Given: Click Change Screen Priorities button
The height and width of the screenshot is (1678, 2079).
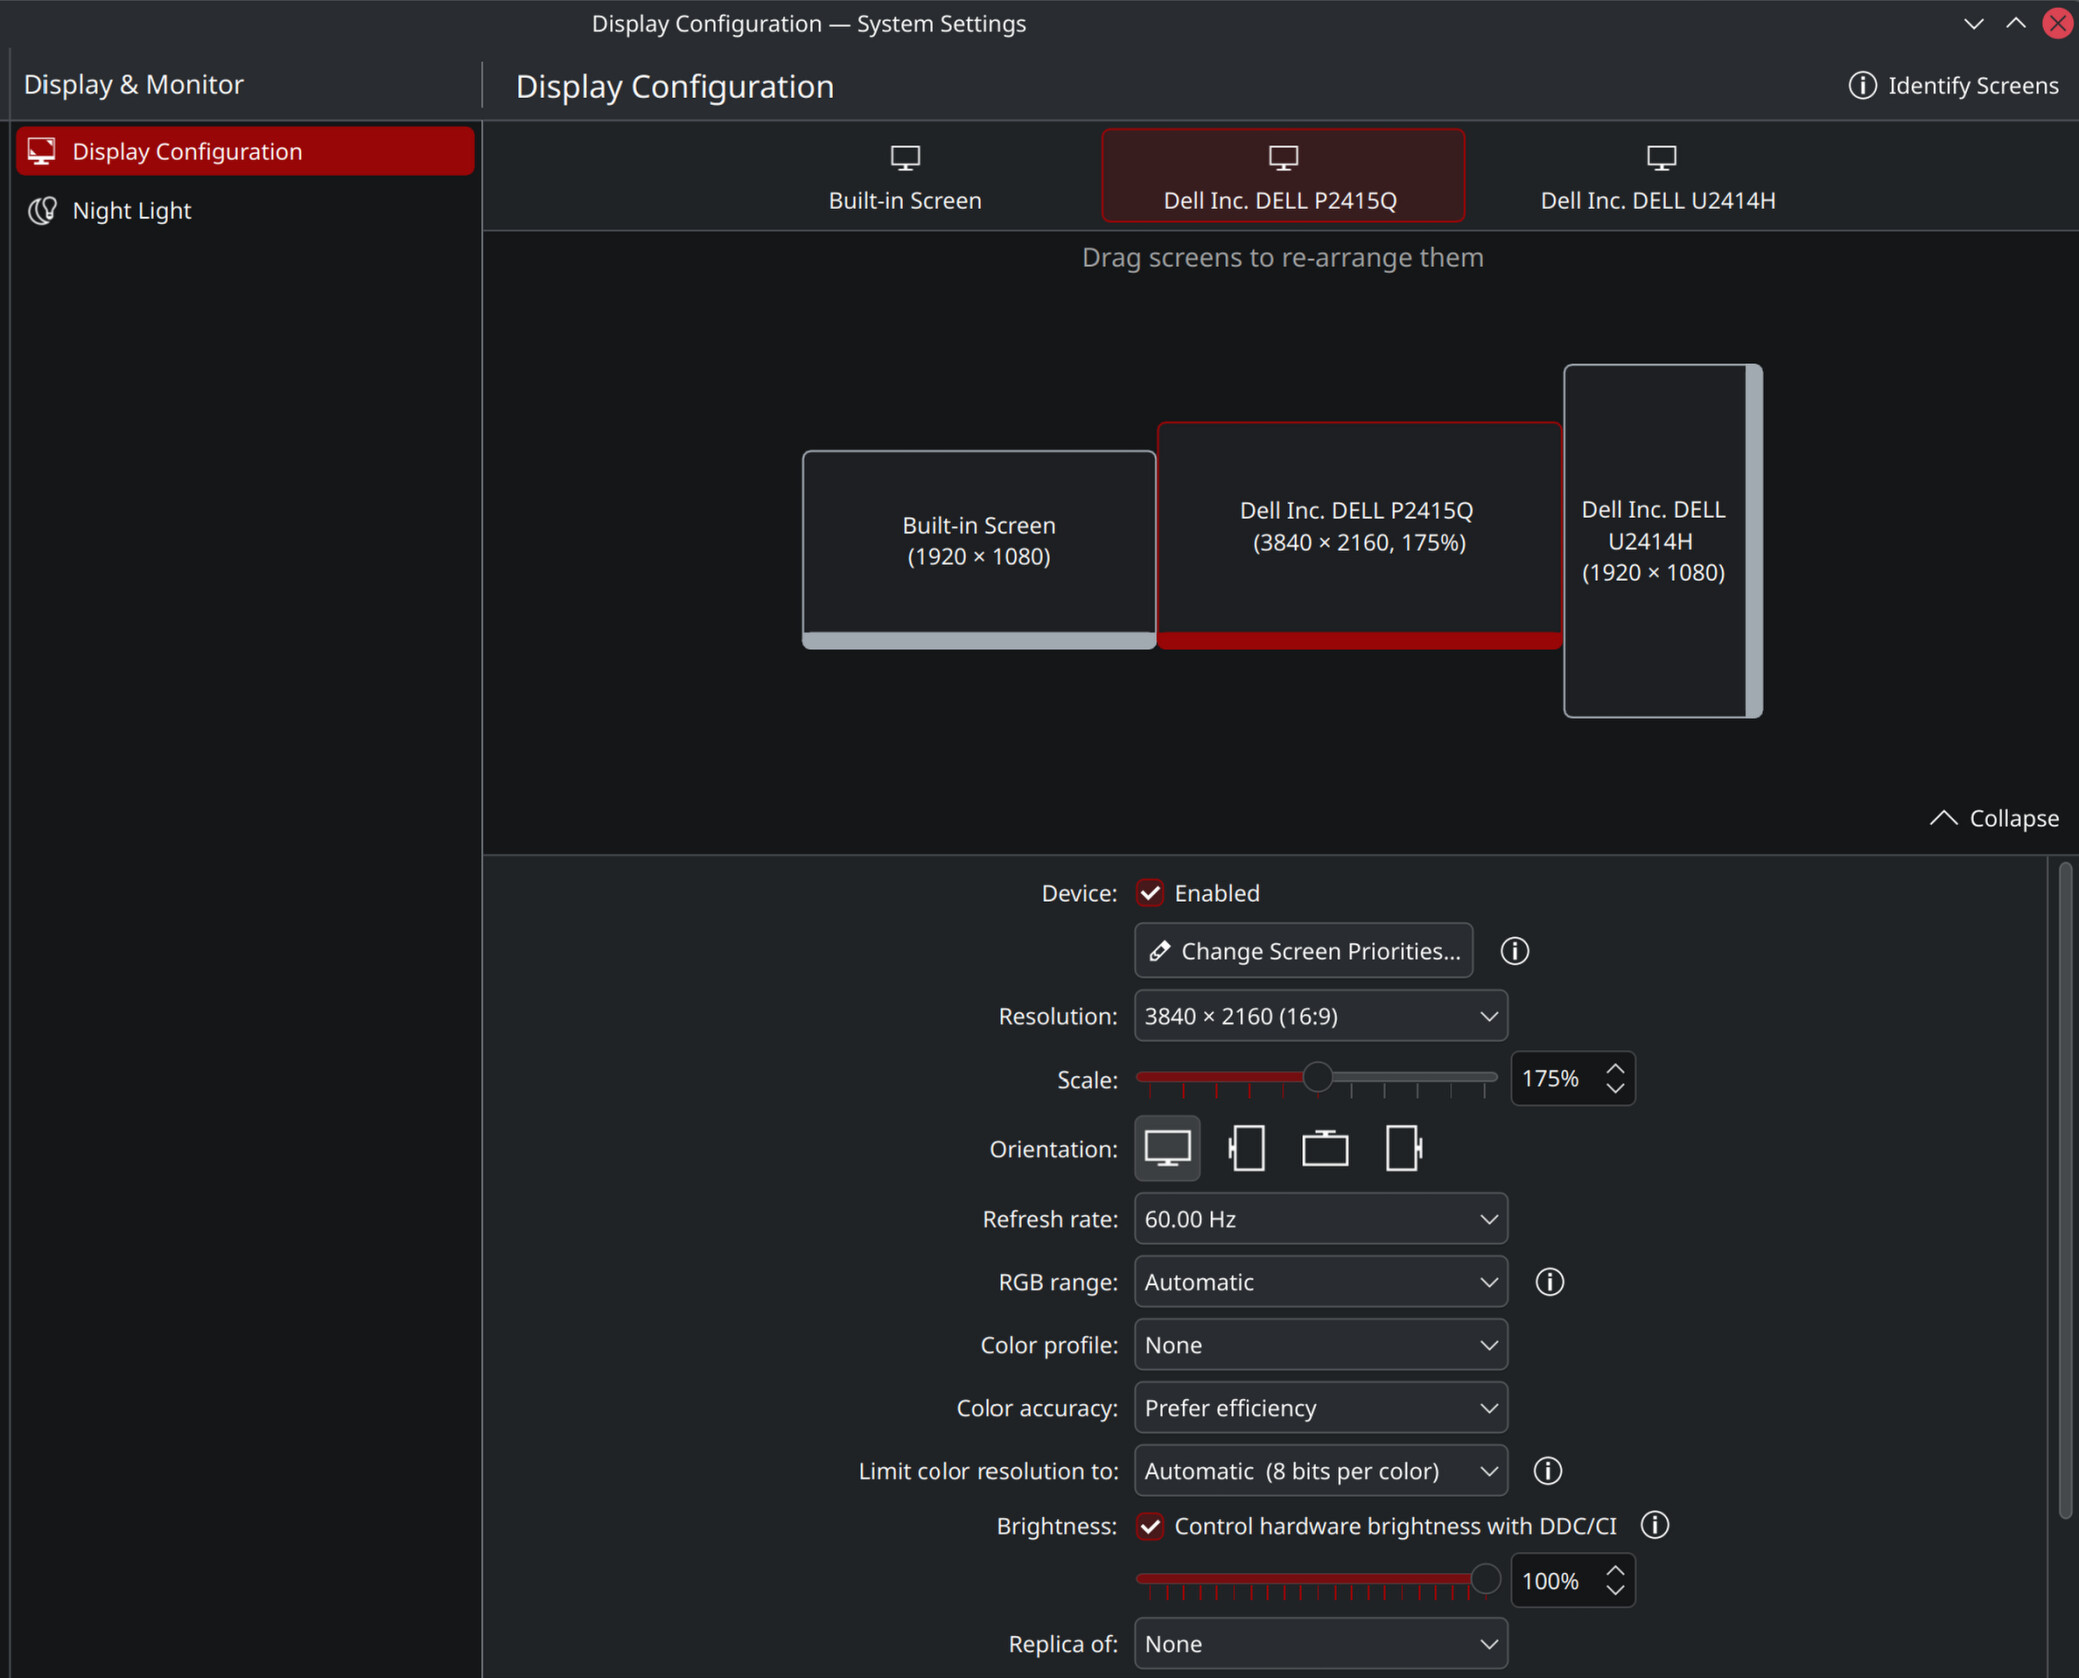Looking at the screenshot, I should pos(1303,951).
